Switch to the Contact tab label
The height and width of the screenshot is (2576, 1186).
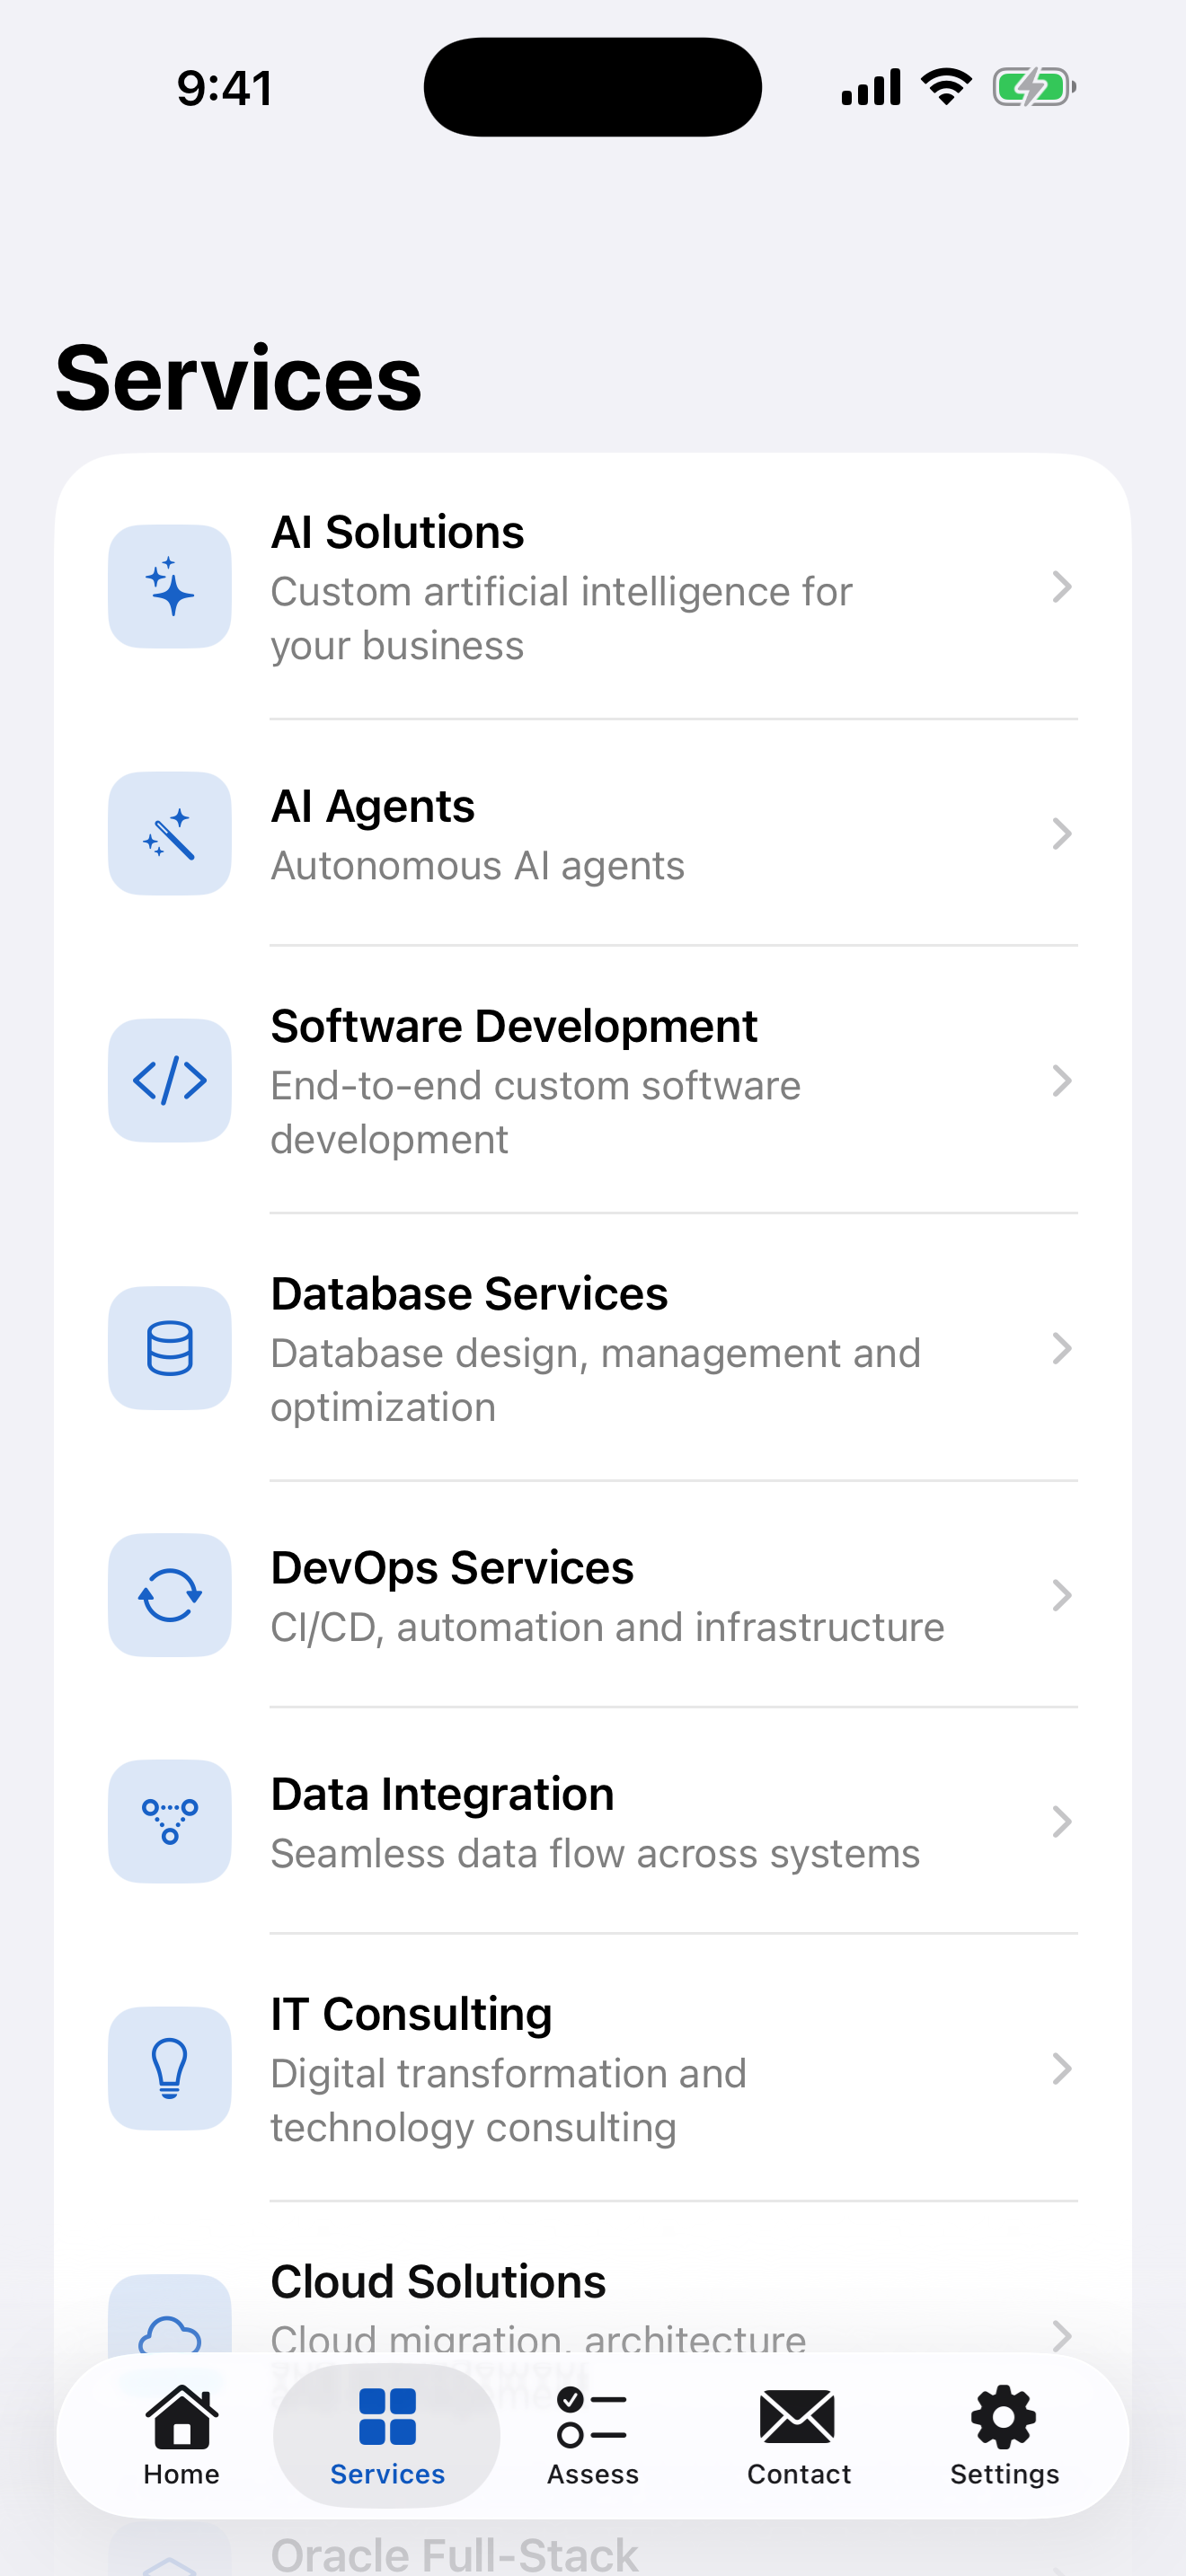pos(798,2474)
